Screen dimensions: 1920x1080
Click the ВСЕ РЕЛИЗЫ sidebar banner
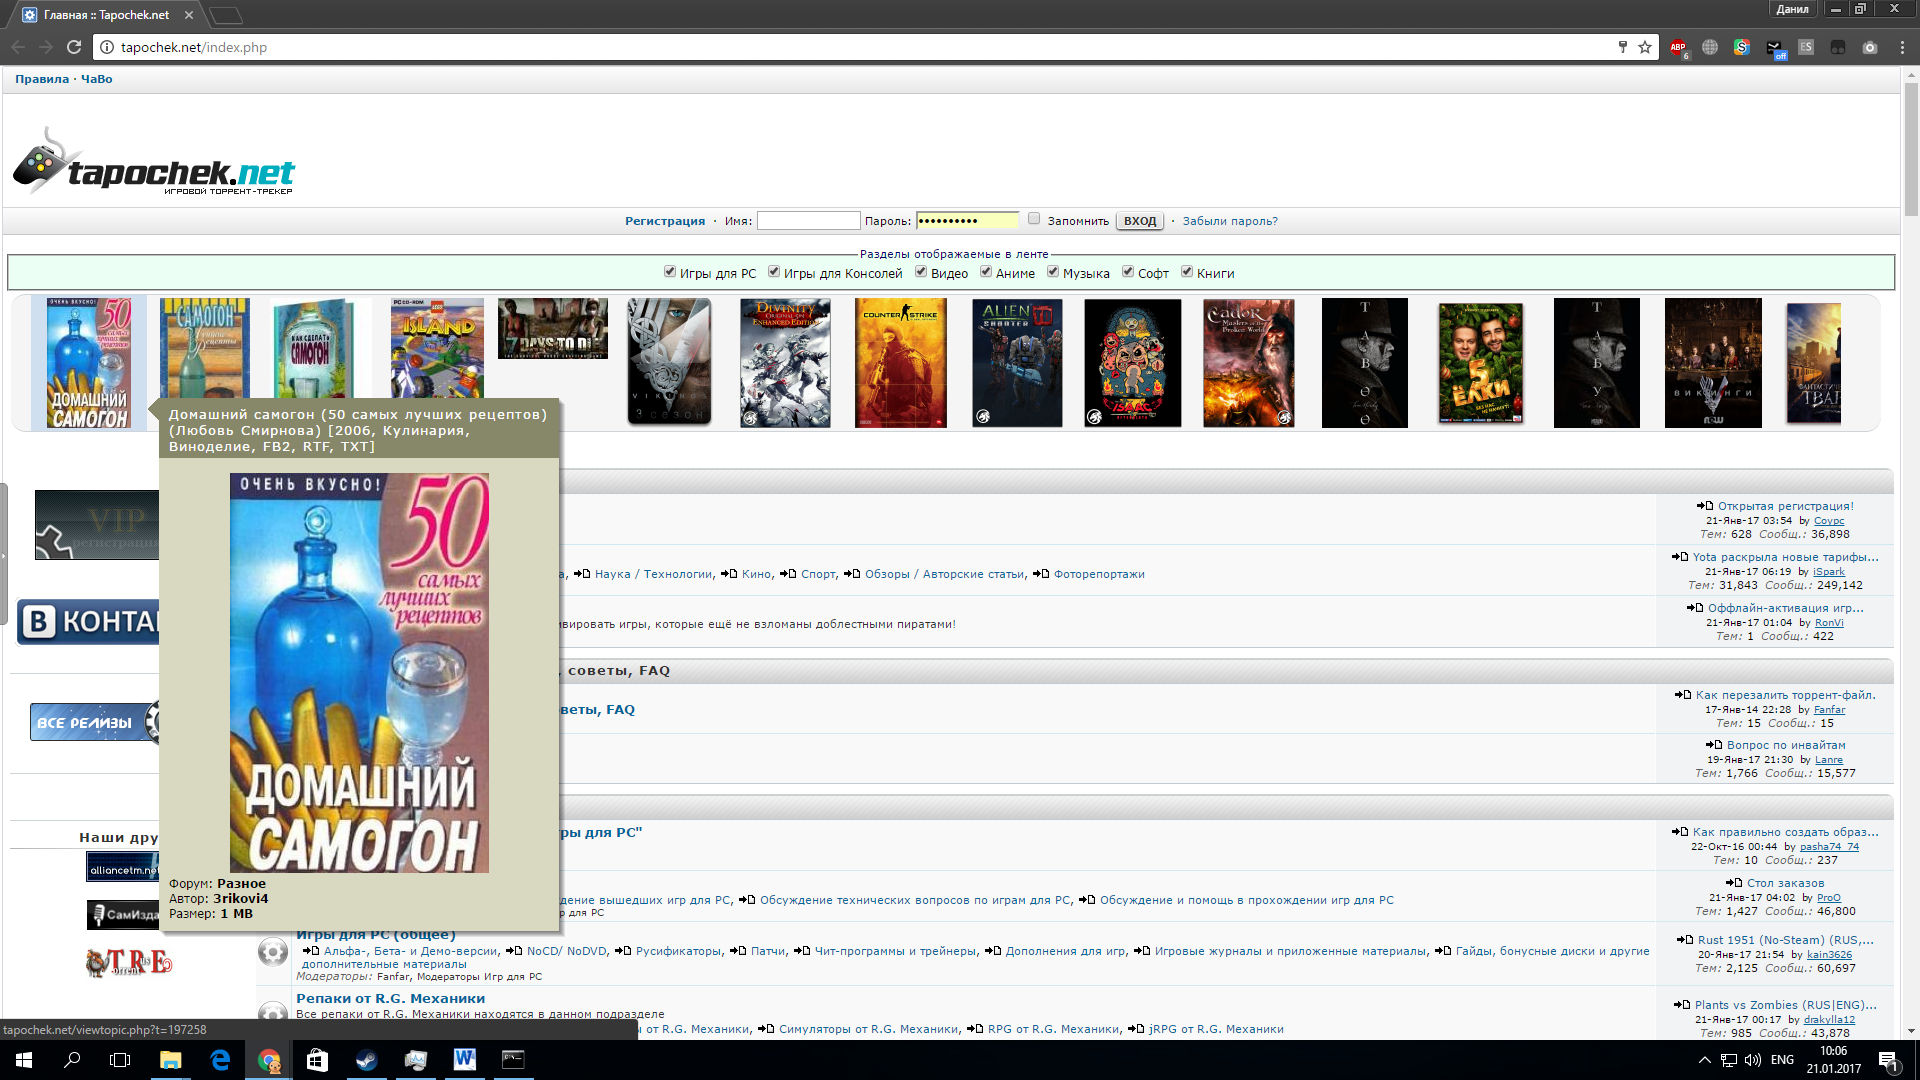(95, 722)
